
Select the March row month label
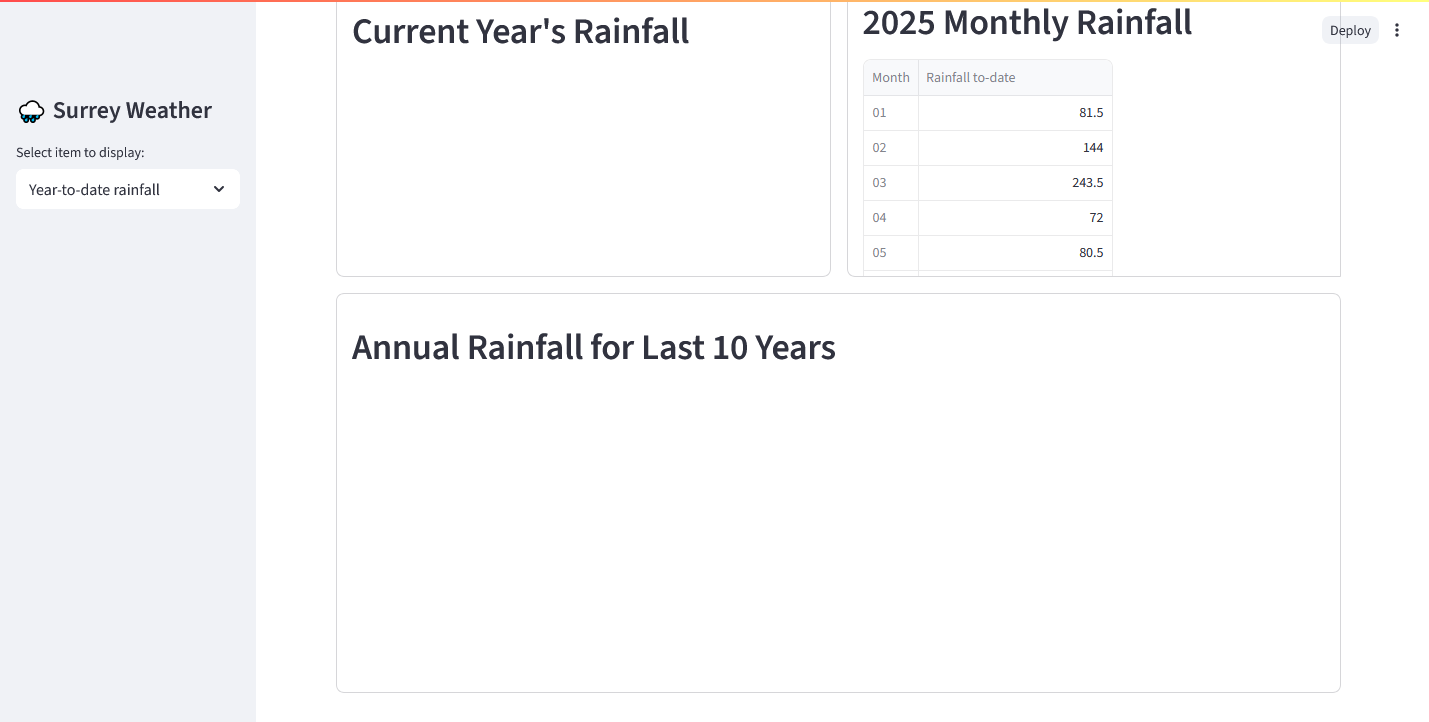(879, 182)
